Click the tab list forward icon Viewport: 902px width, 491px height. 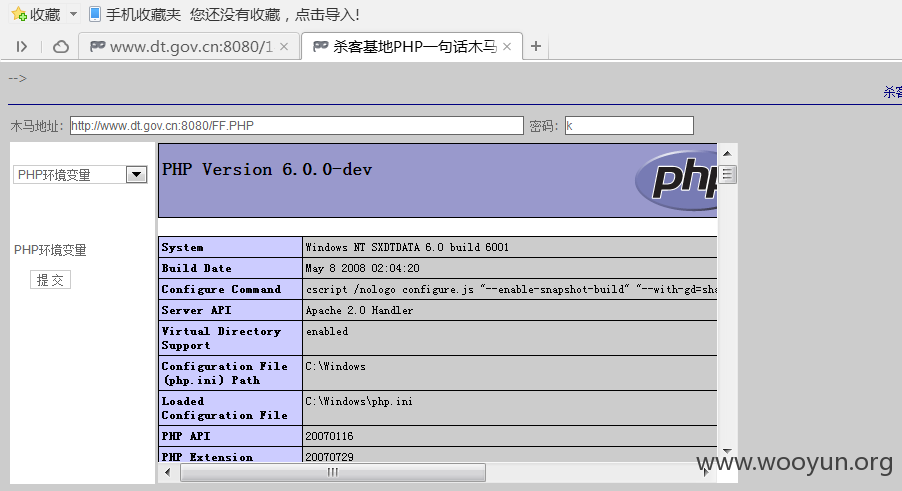pos(22,47)
